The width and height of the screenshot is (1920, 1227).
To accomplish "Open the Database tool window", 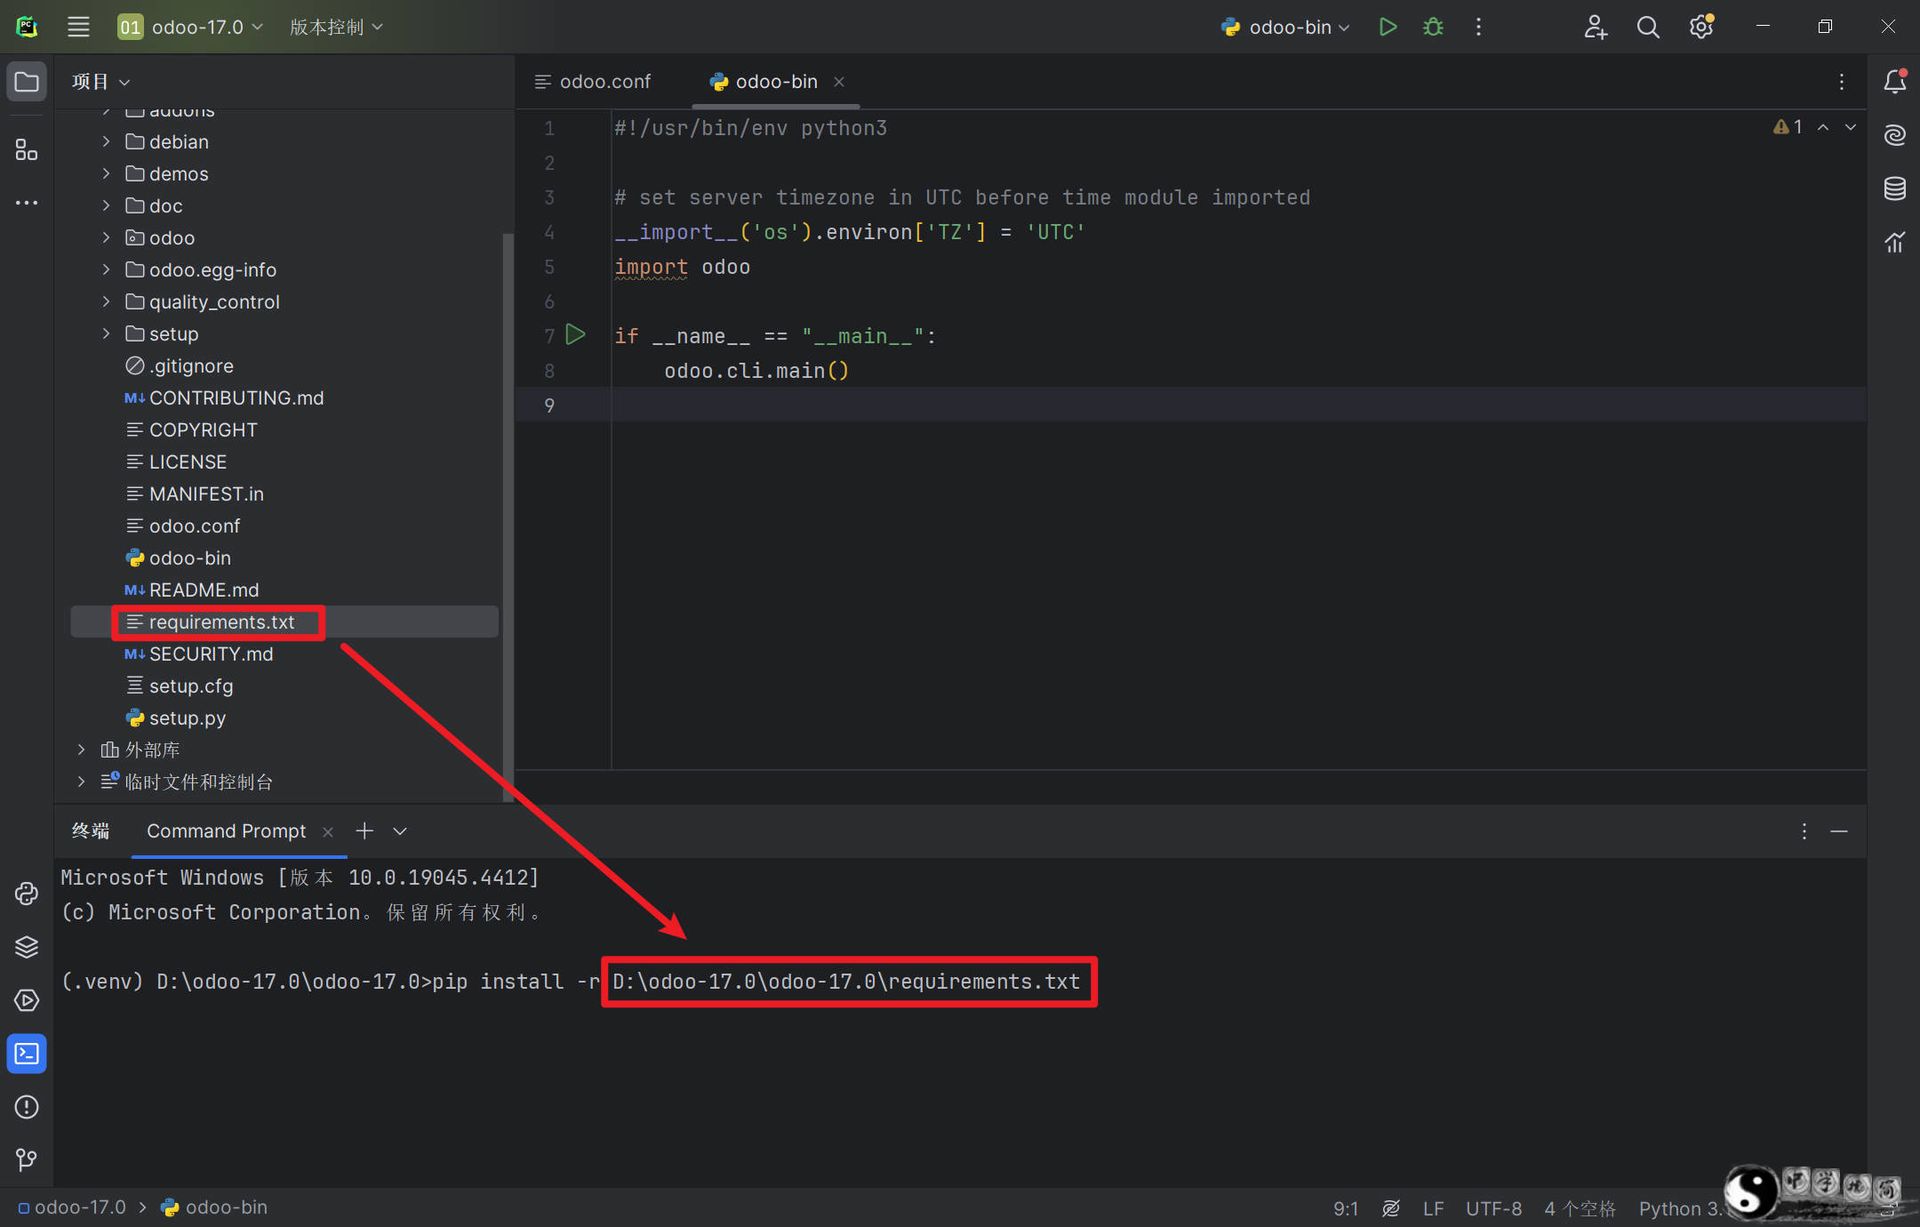I will (1894, 188).
